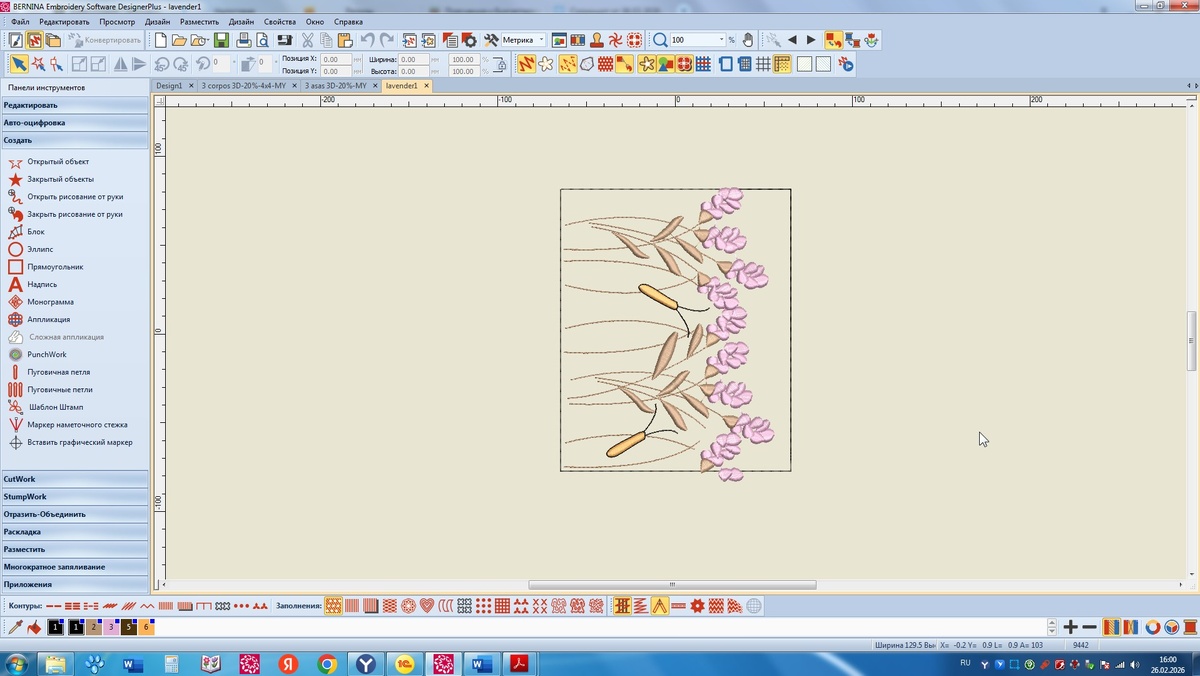This screenshot has height=676, width=1200.
Task: Click the New blank design icon
Action: point(160,40)
